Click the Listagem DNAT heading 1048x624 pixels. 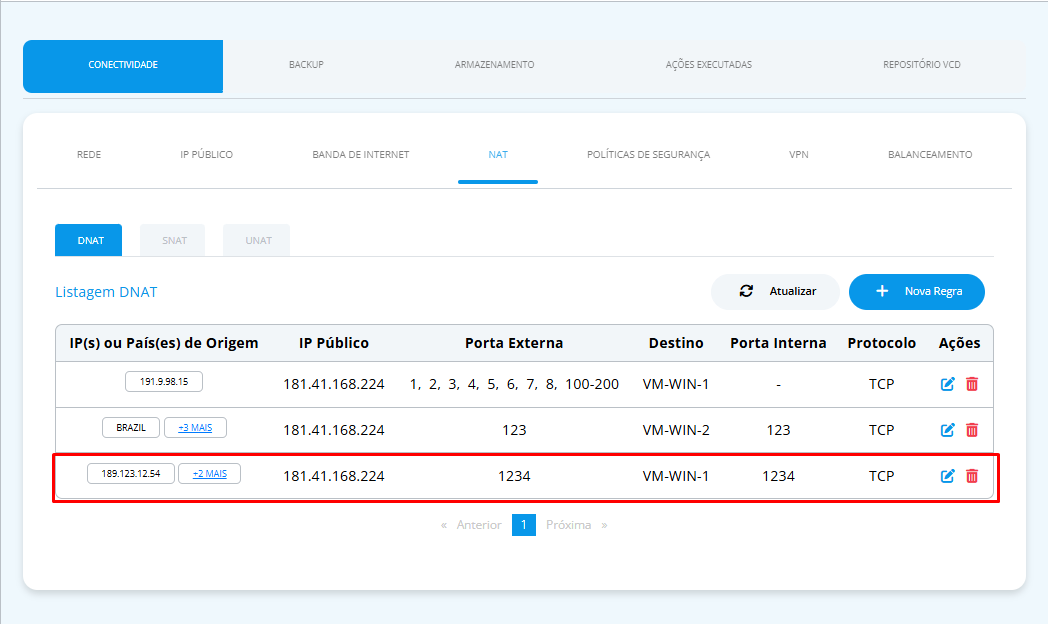coord(106,293)
